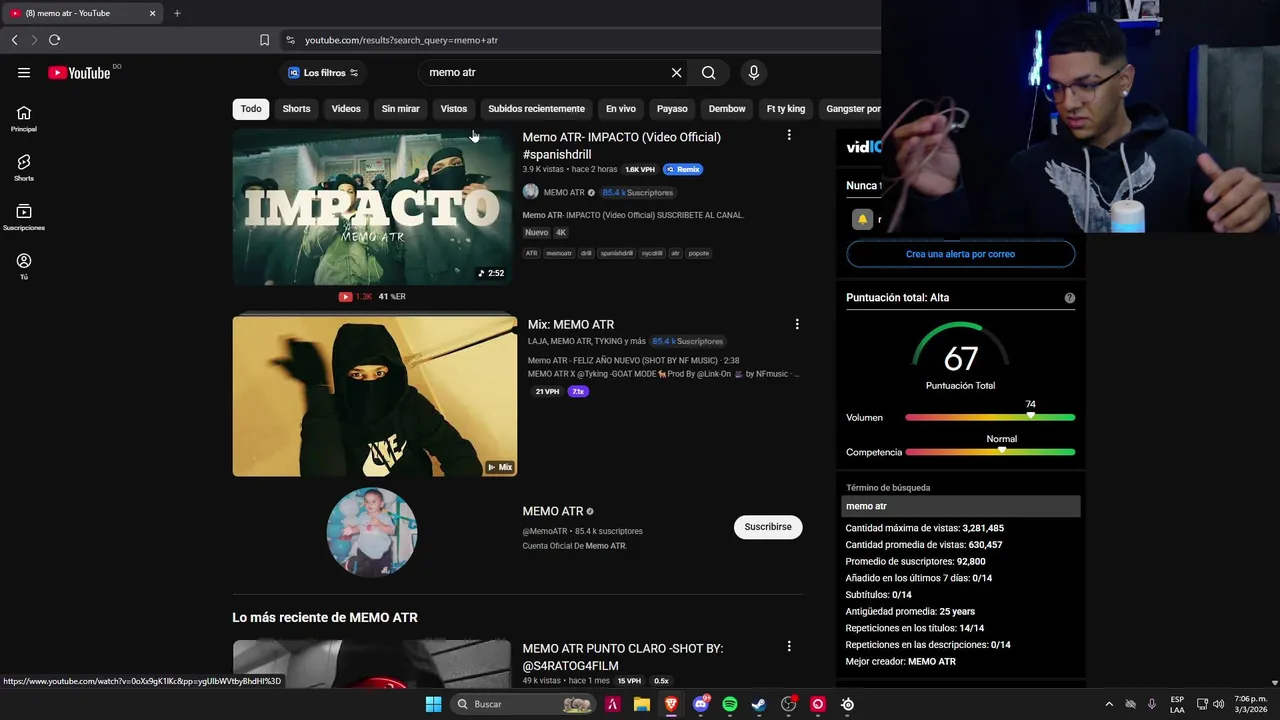The width and height of the screenshot is (1280, 720).
Task: Open Spotify from taskbar
Action: 729,704
